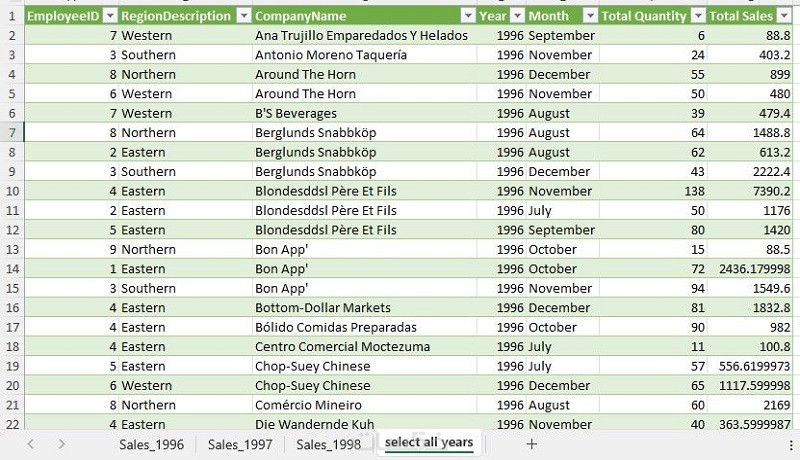800x460 pixels.
Task: Open the Year column filter dropdown
Action: [516, 16]
